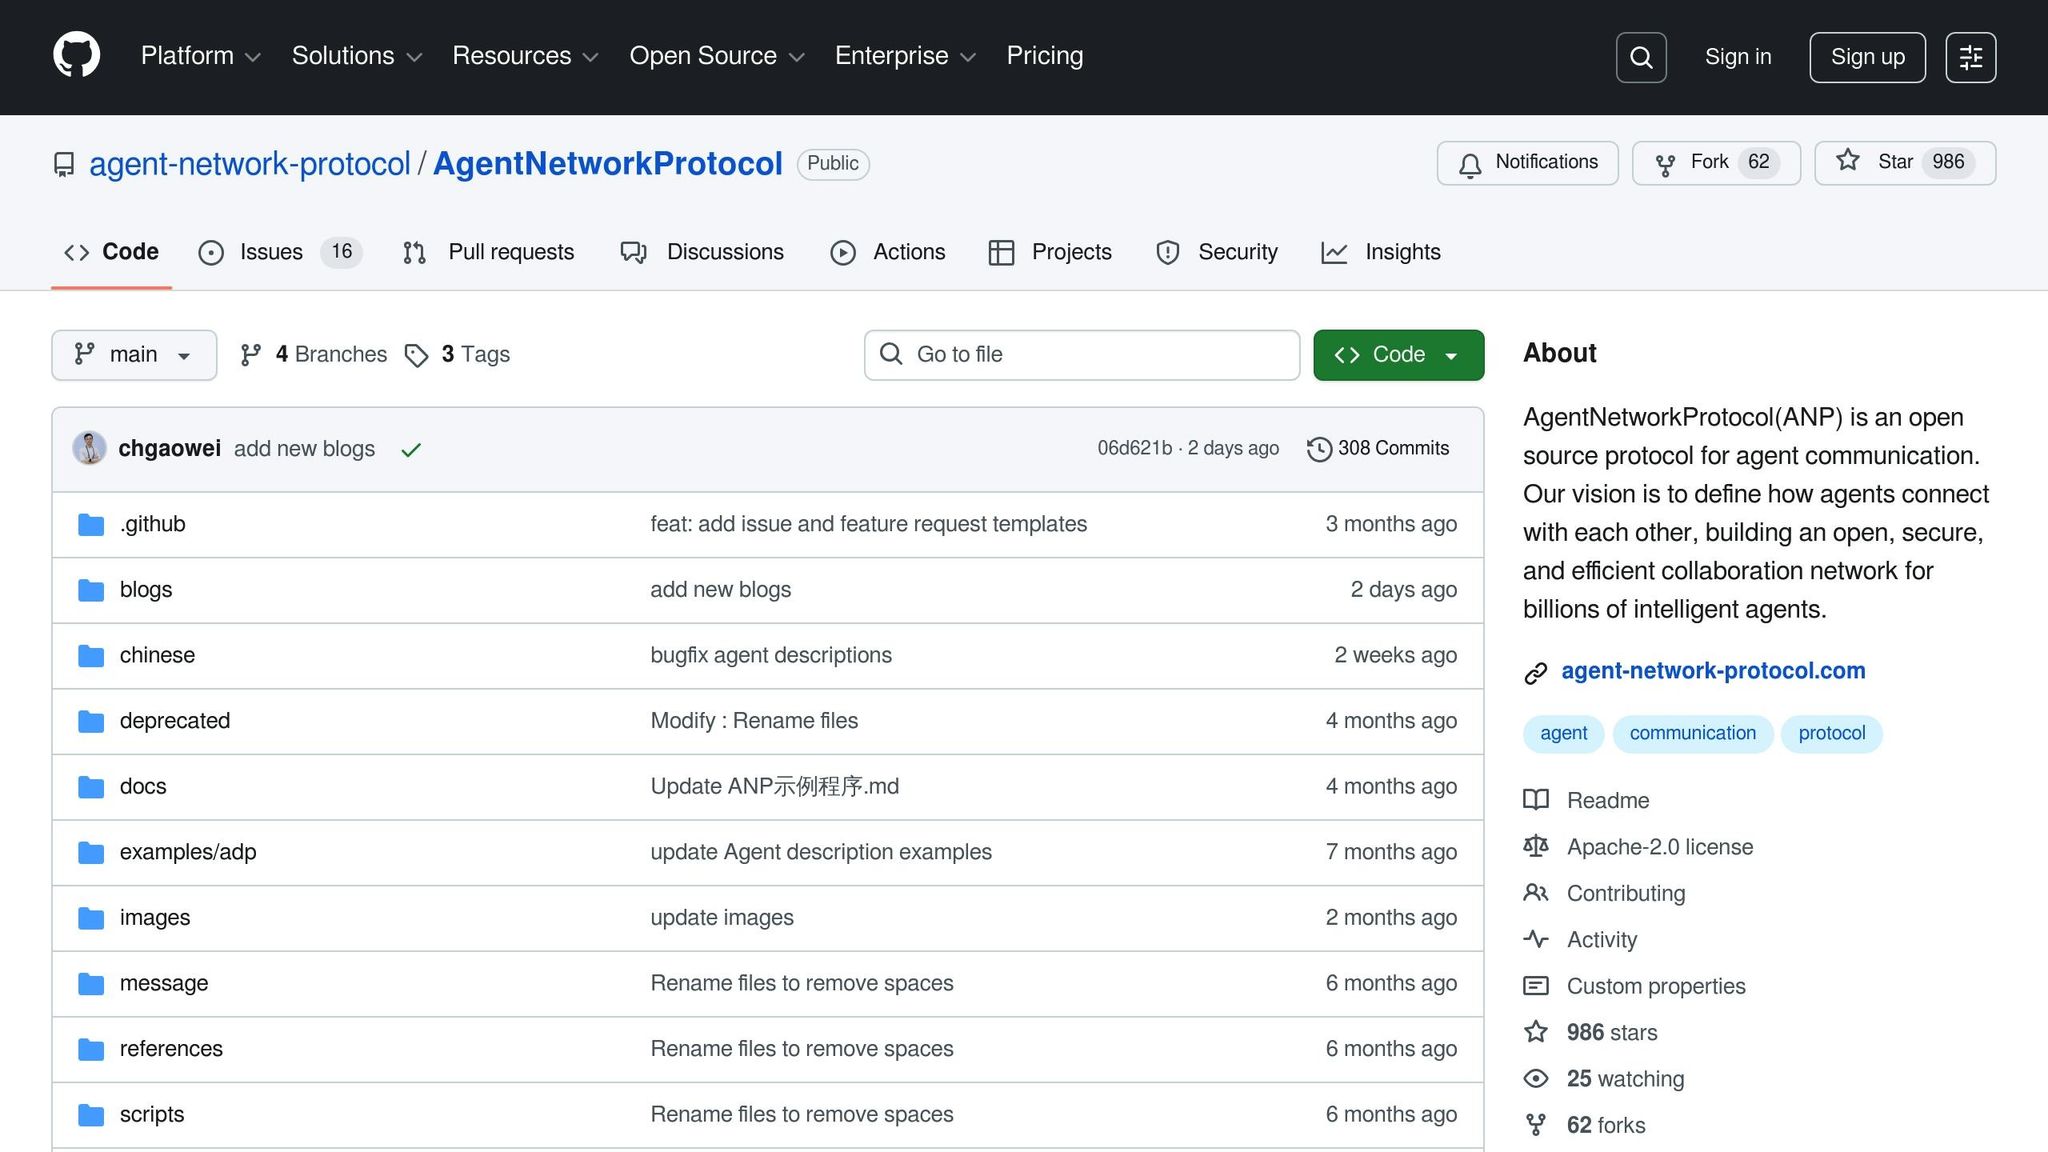This screenshot has height=1152, width=2048.
Task: Focus the Go to file field
Action: (1081, 355)
